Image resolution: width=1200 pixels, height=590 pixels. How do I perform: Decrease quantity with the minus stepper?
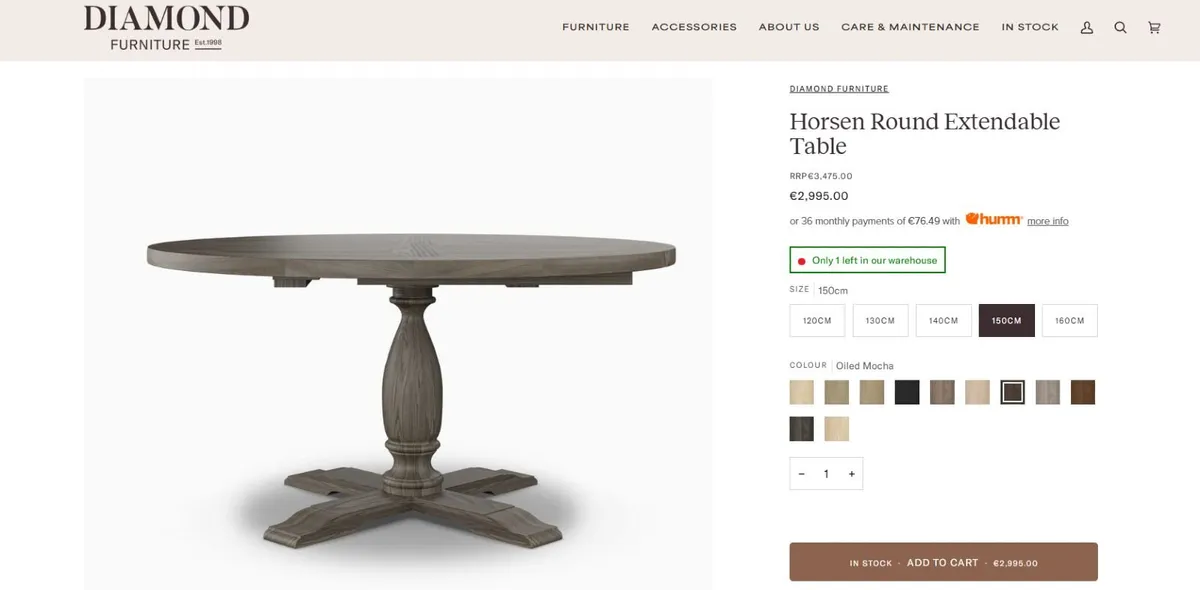[801, 473]
